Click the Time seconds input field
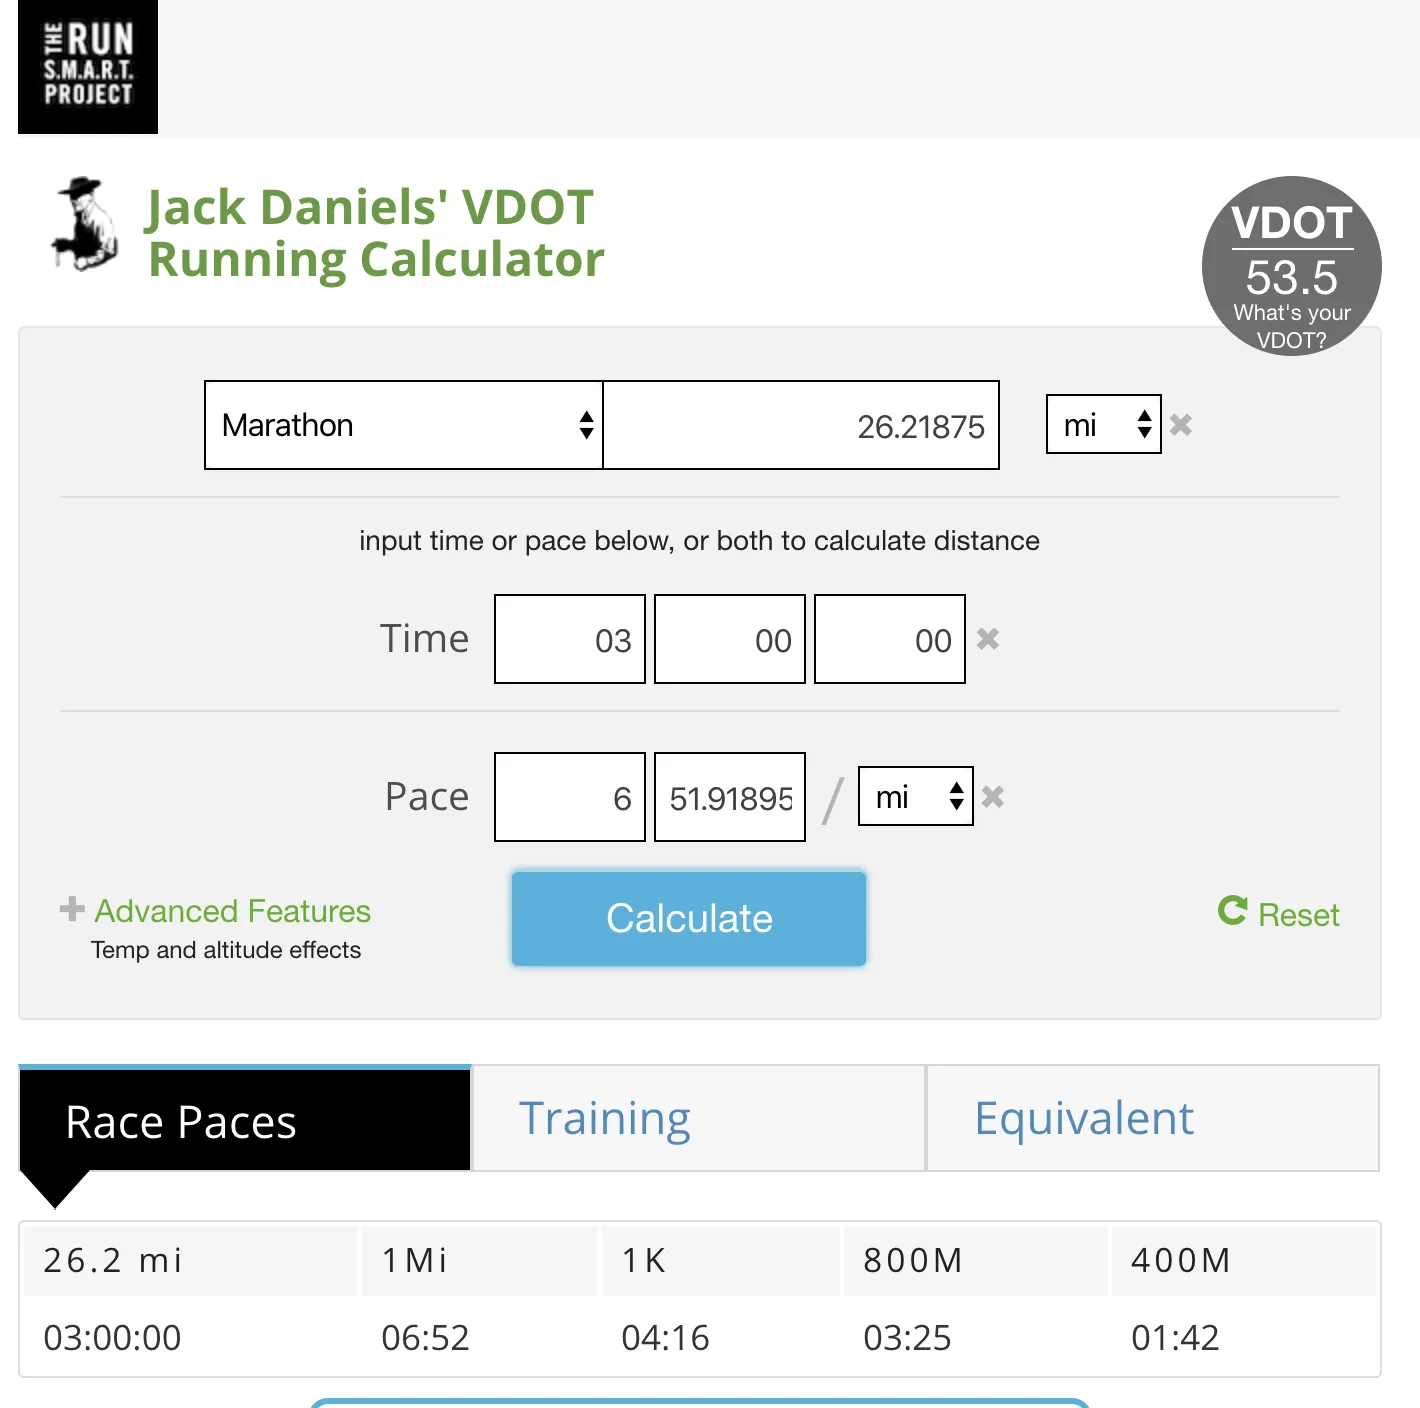Viewport: 1420px width, 1408px height. tap(890, 639)
